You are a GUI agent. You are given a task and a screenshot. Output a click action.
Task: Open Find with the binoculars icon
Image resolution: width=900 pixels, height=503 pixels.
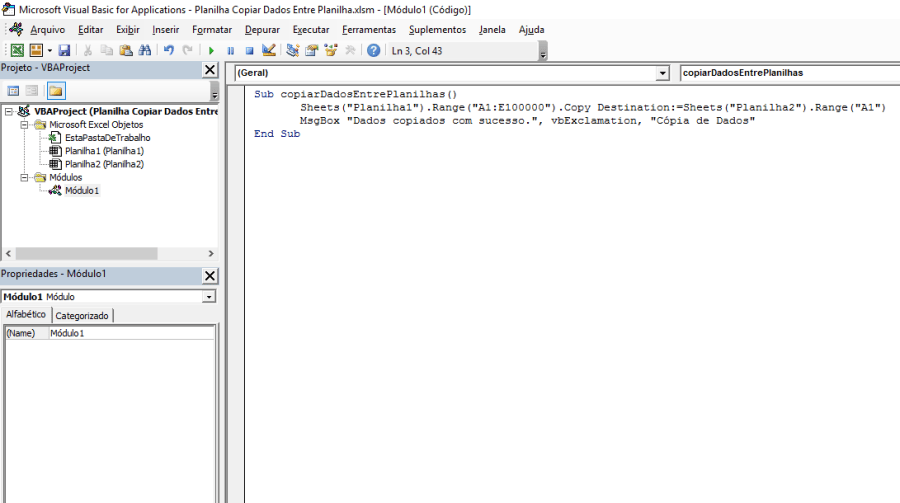(x=145, y=51)
